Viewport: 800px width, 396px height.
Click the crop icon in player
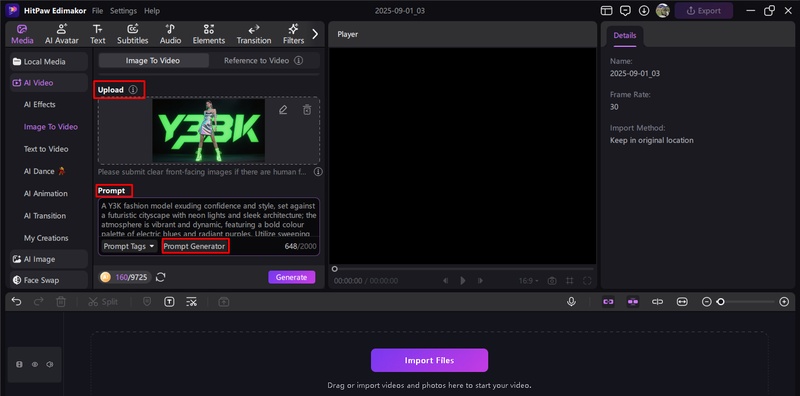tap(569, 281)
